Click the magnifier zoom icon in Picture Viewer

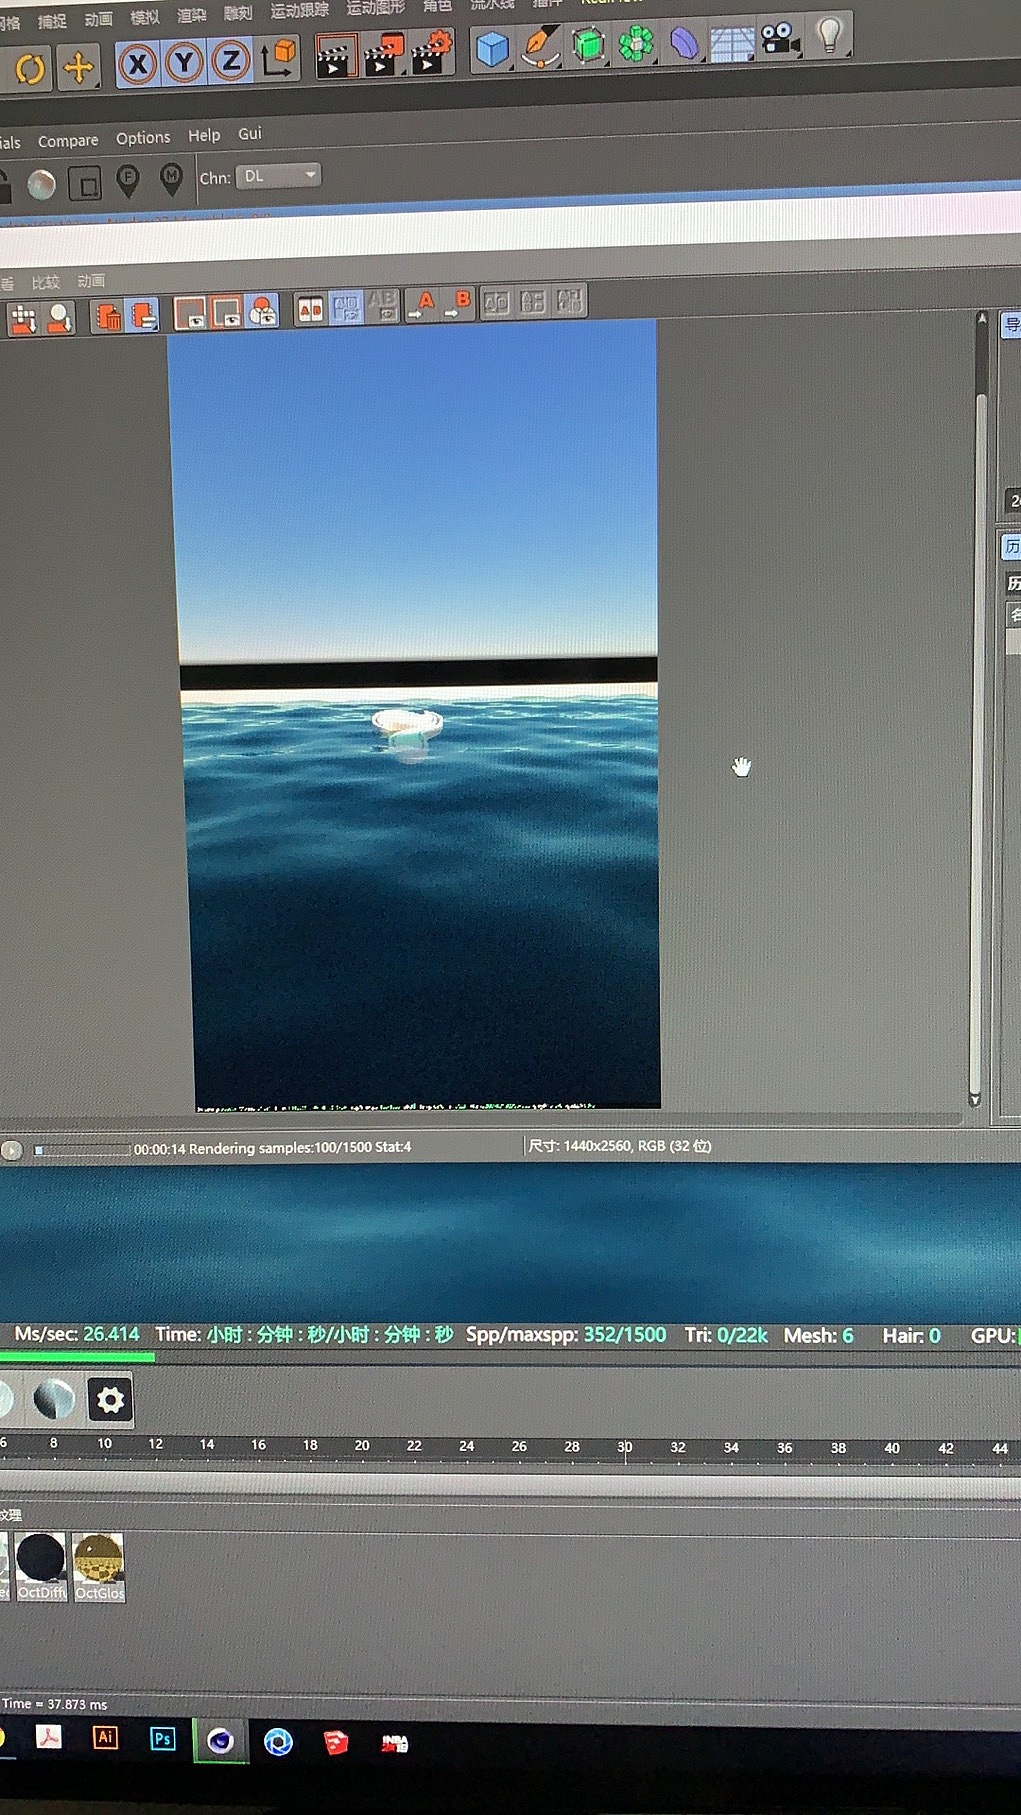coord(59,317)
